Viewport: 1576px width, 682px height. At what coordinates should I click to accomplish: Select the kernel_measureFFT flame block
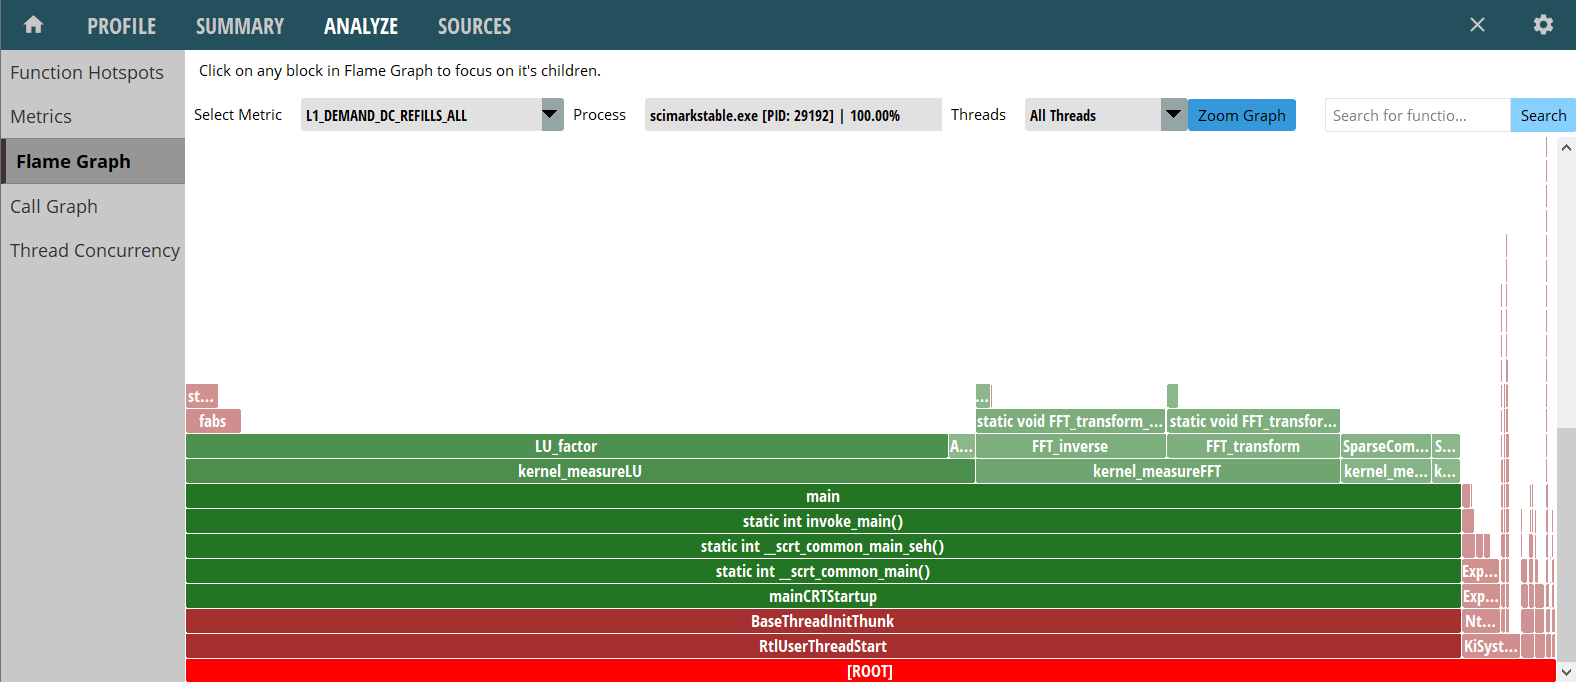coord(1156,471)
